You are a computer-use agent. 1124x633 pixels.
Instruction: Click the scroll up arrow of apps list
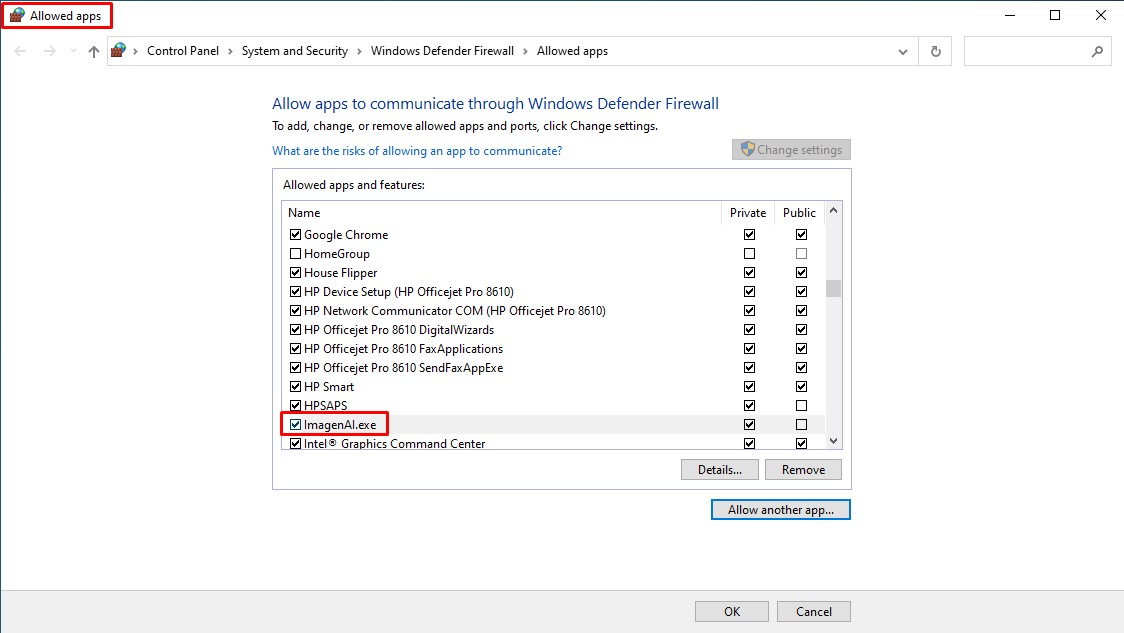(833, 211)
